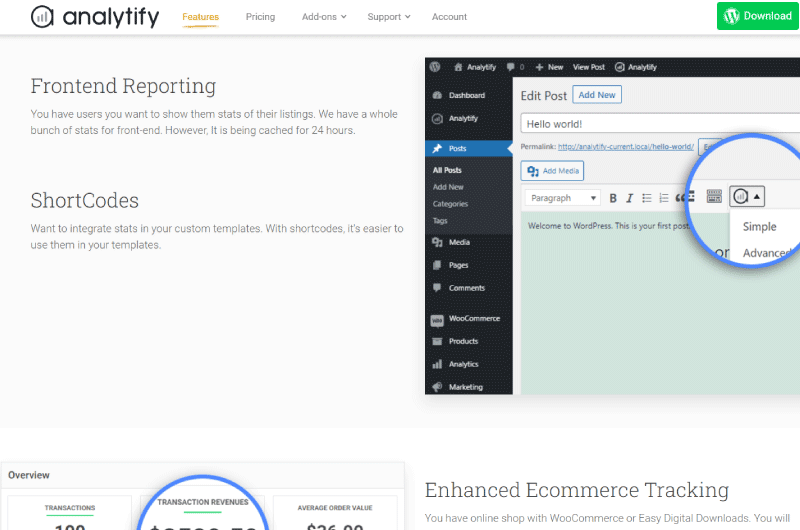Open Categories under Posts
The height and width of the screenshot is (530, 800).
pos(450,204)
